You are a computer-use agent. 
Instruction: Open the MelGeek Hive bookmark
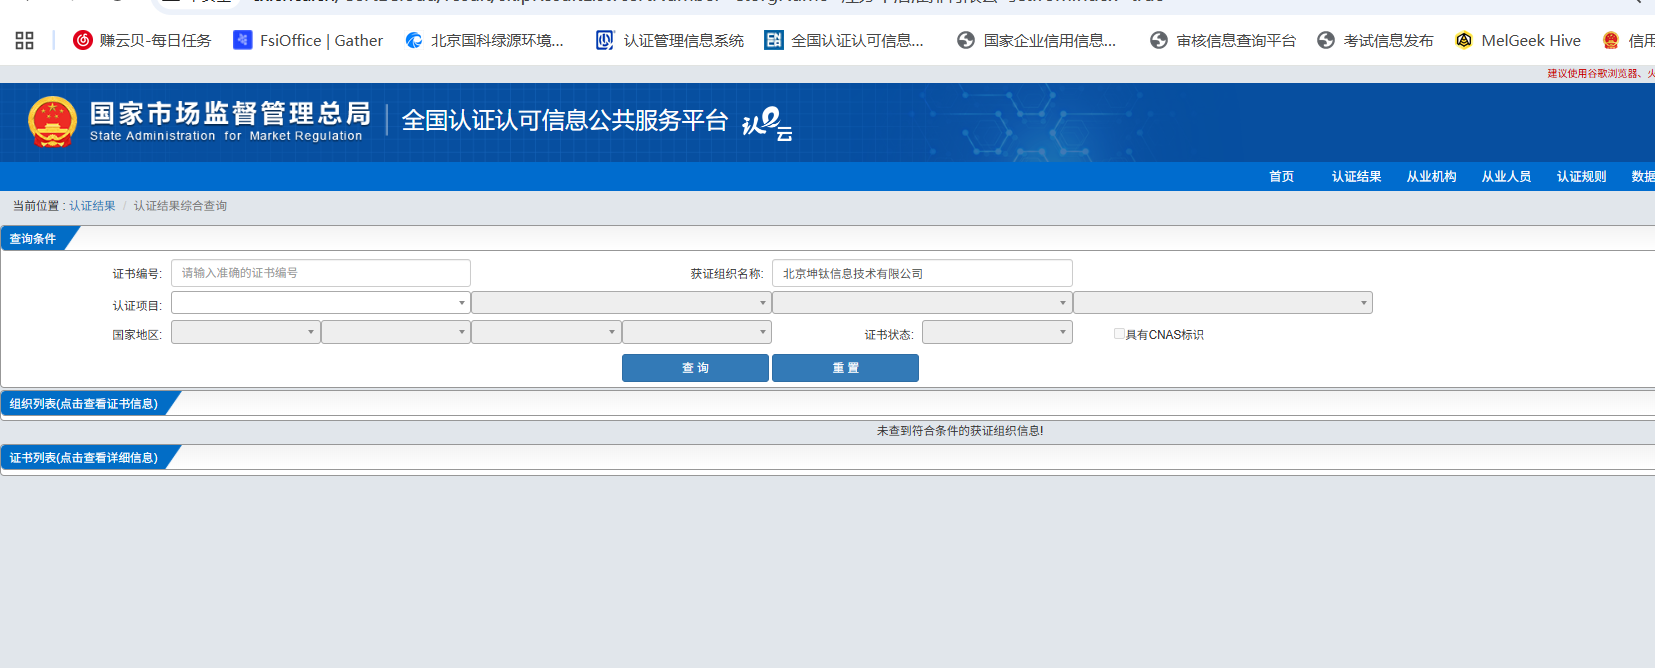[x=1518, y=40]
